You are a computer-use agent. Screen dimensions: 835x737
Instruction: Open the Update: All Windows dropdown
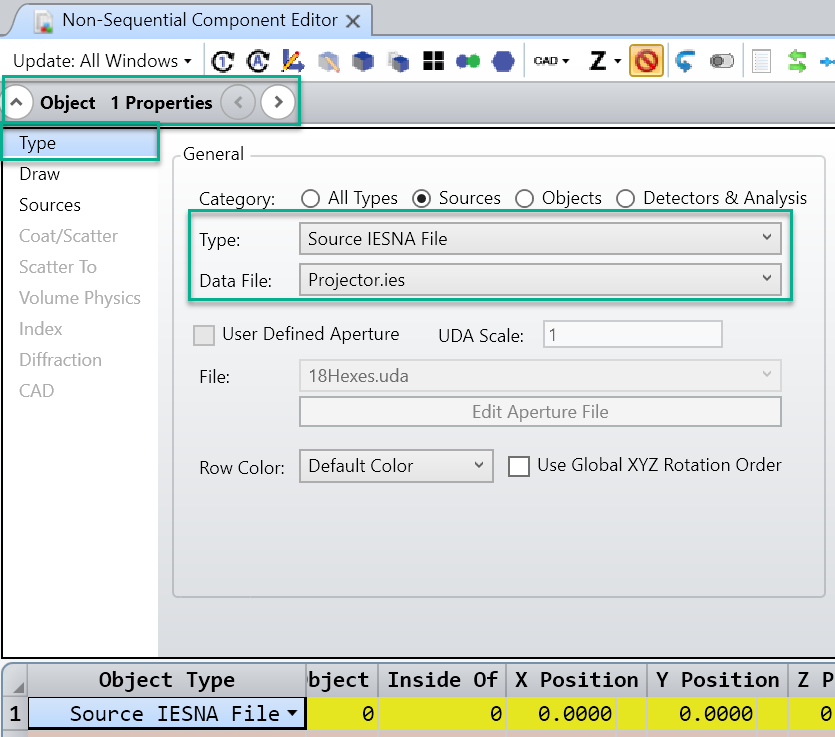coord(102,61)
